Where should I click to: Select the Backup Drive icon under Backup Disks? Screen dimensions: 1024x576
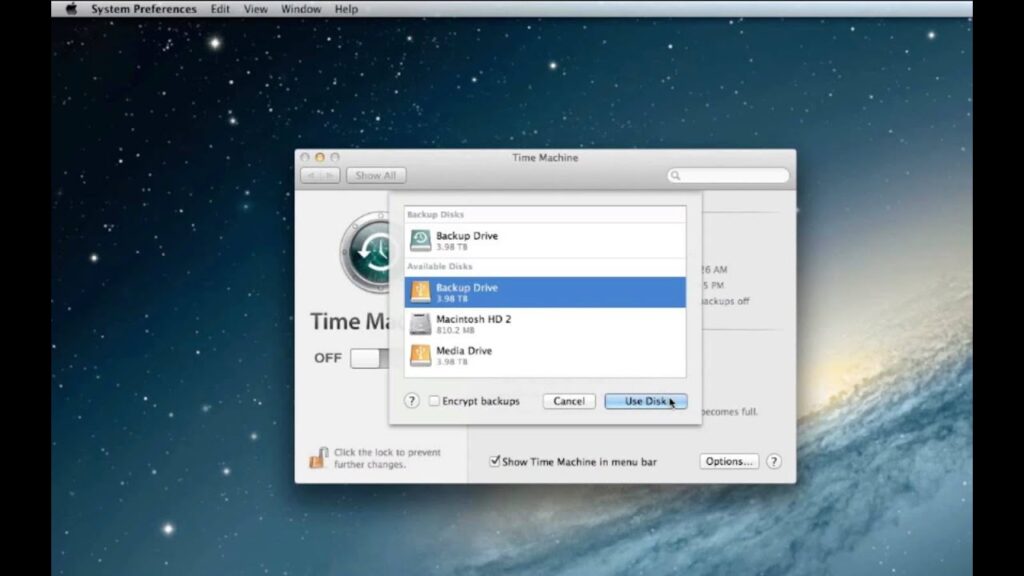click(x=421, y=239)
